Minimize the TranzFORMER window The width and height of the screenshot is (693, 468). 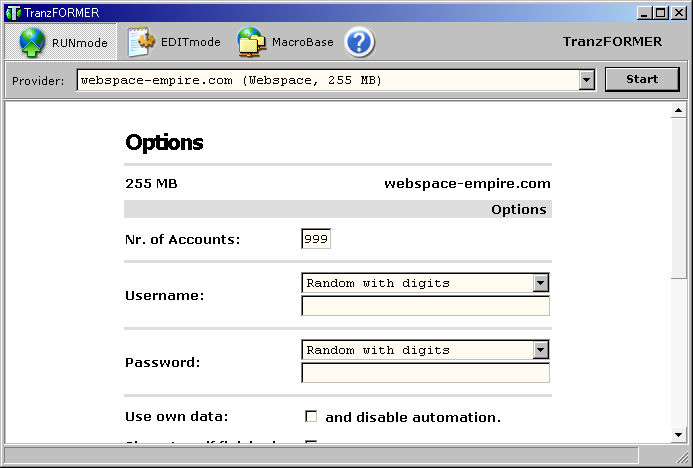pos(644,13)
